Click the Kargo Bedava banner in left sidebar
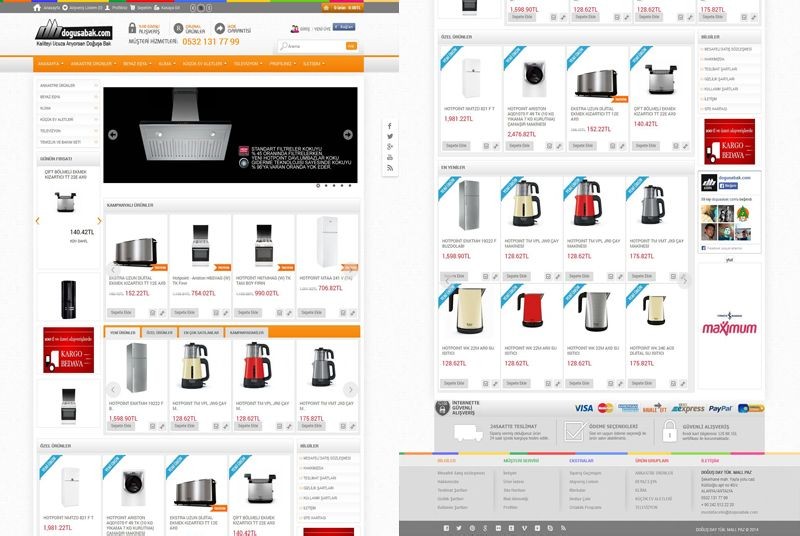Image resolution: width=800 pixels, height=536 pixels. coord(68,350)
